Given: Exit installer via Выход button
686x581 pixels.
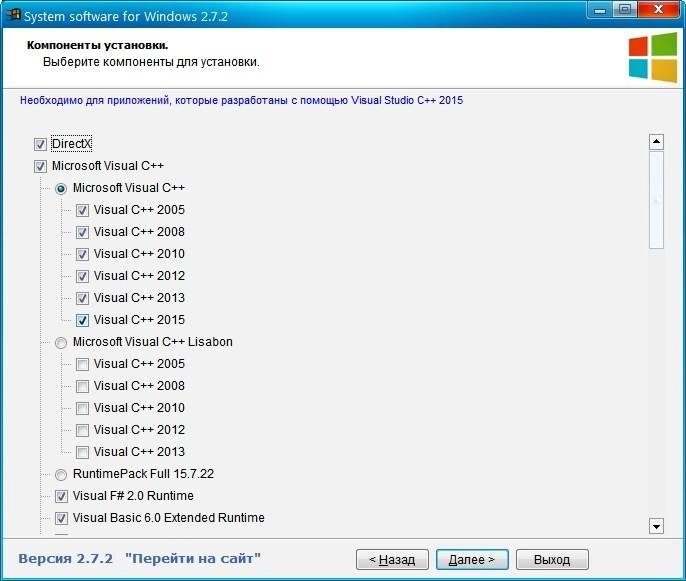Looking at the screenshot, I should click(552, 560).
